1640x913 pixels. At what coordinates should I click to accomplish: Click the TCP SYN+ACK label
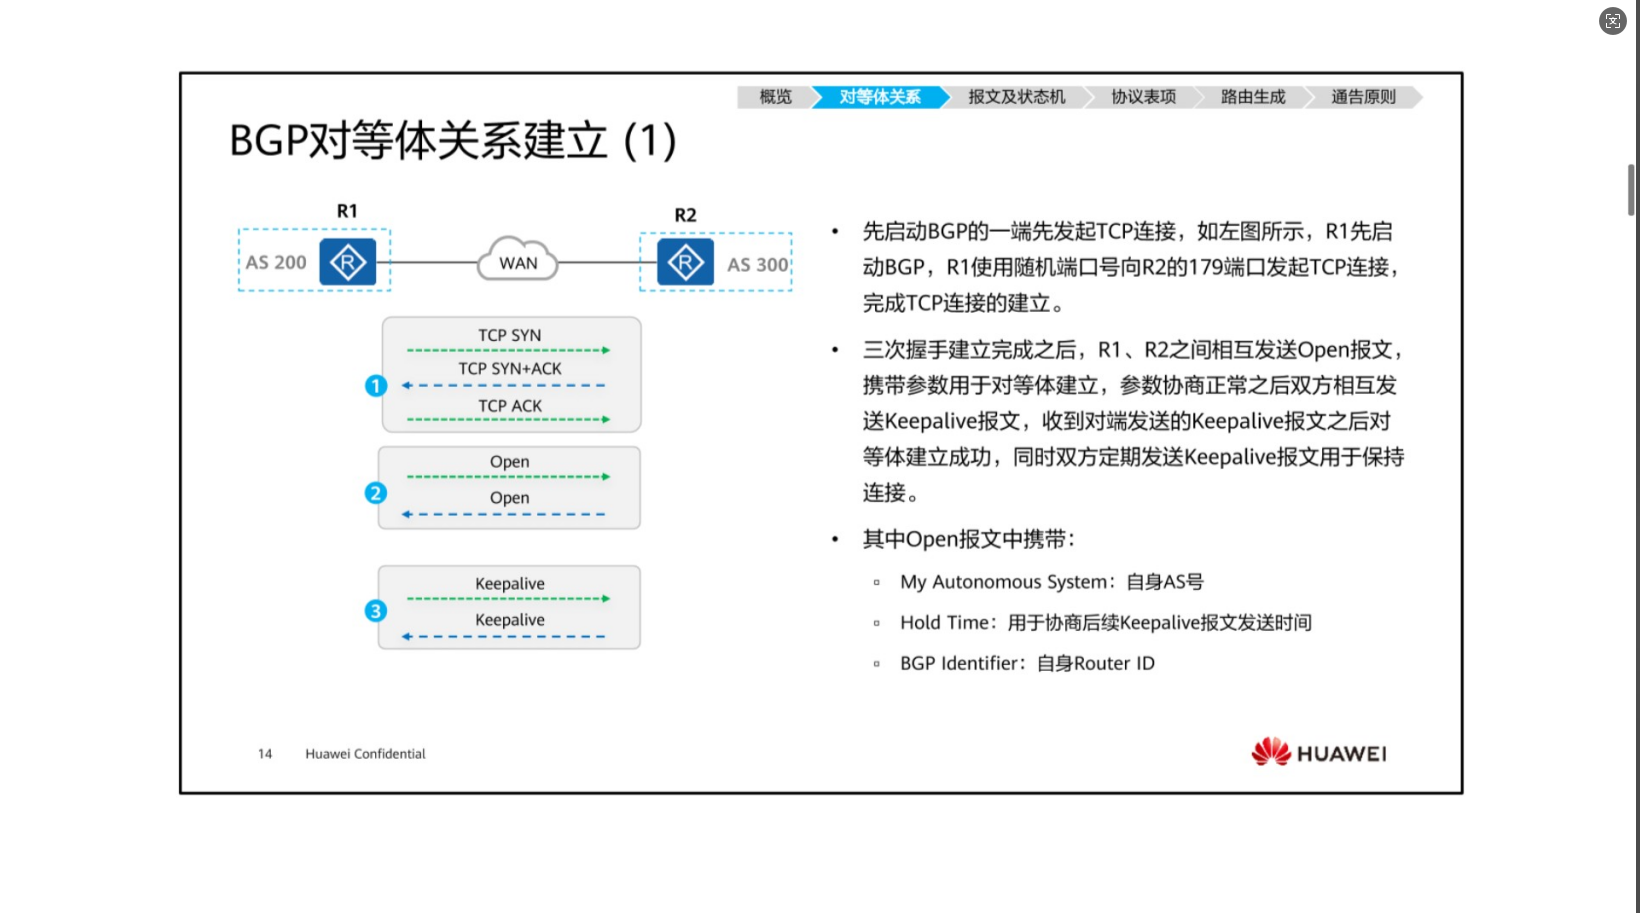tap(510, 369)
